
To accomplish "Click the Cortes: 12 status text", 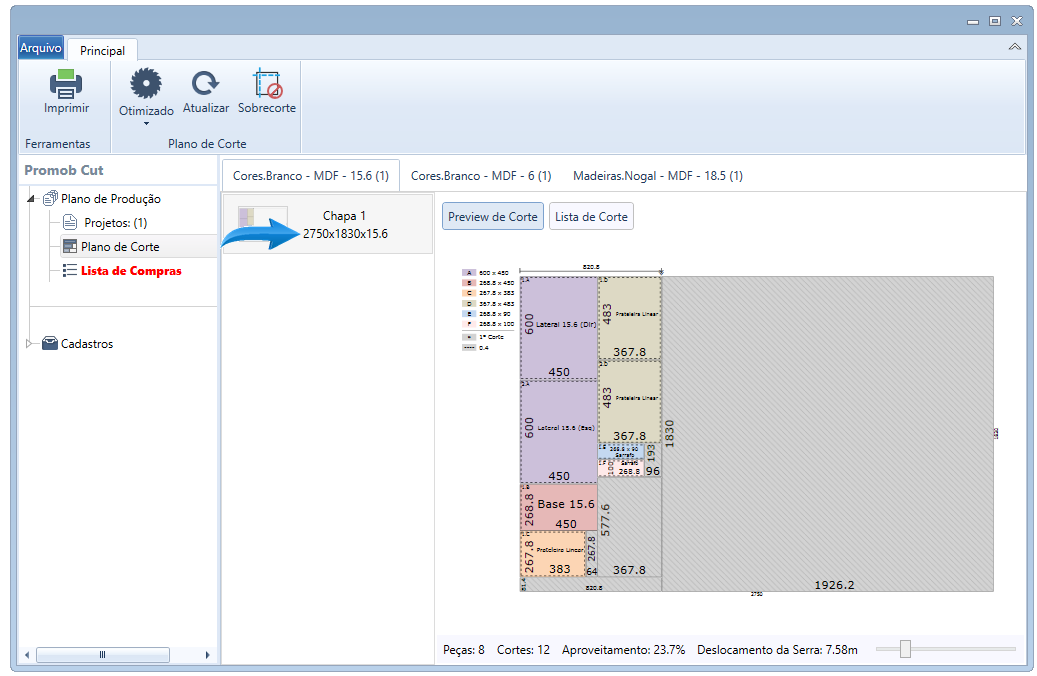I will pos(523,650).
